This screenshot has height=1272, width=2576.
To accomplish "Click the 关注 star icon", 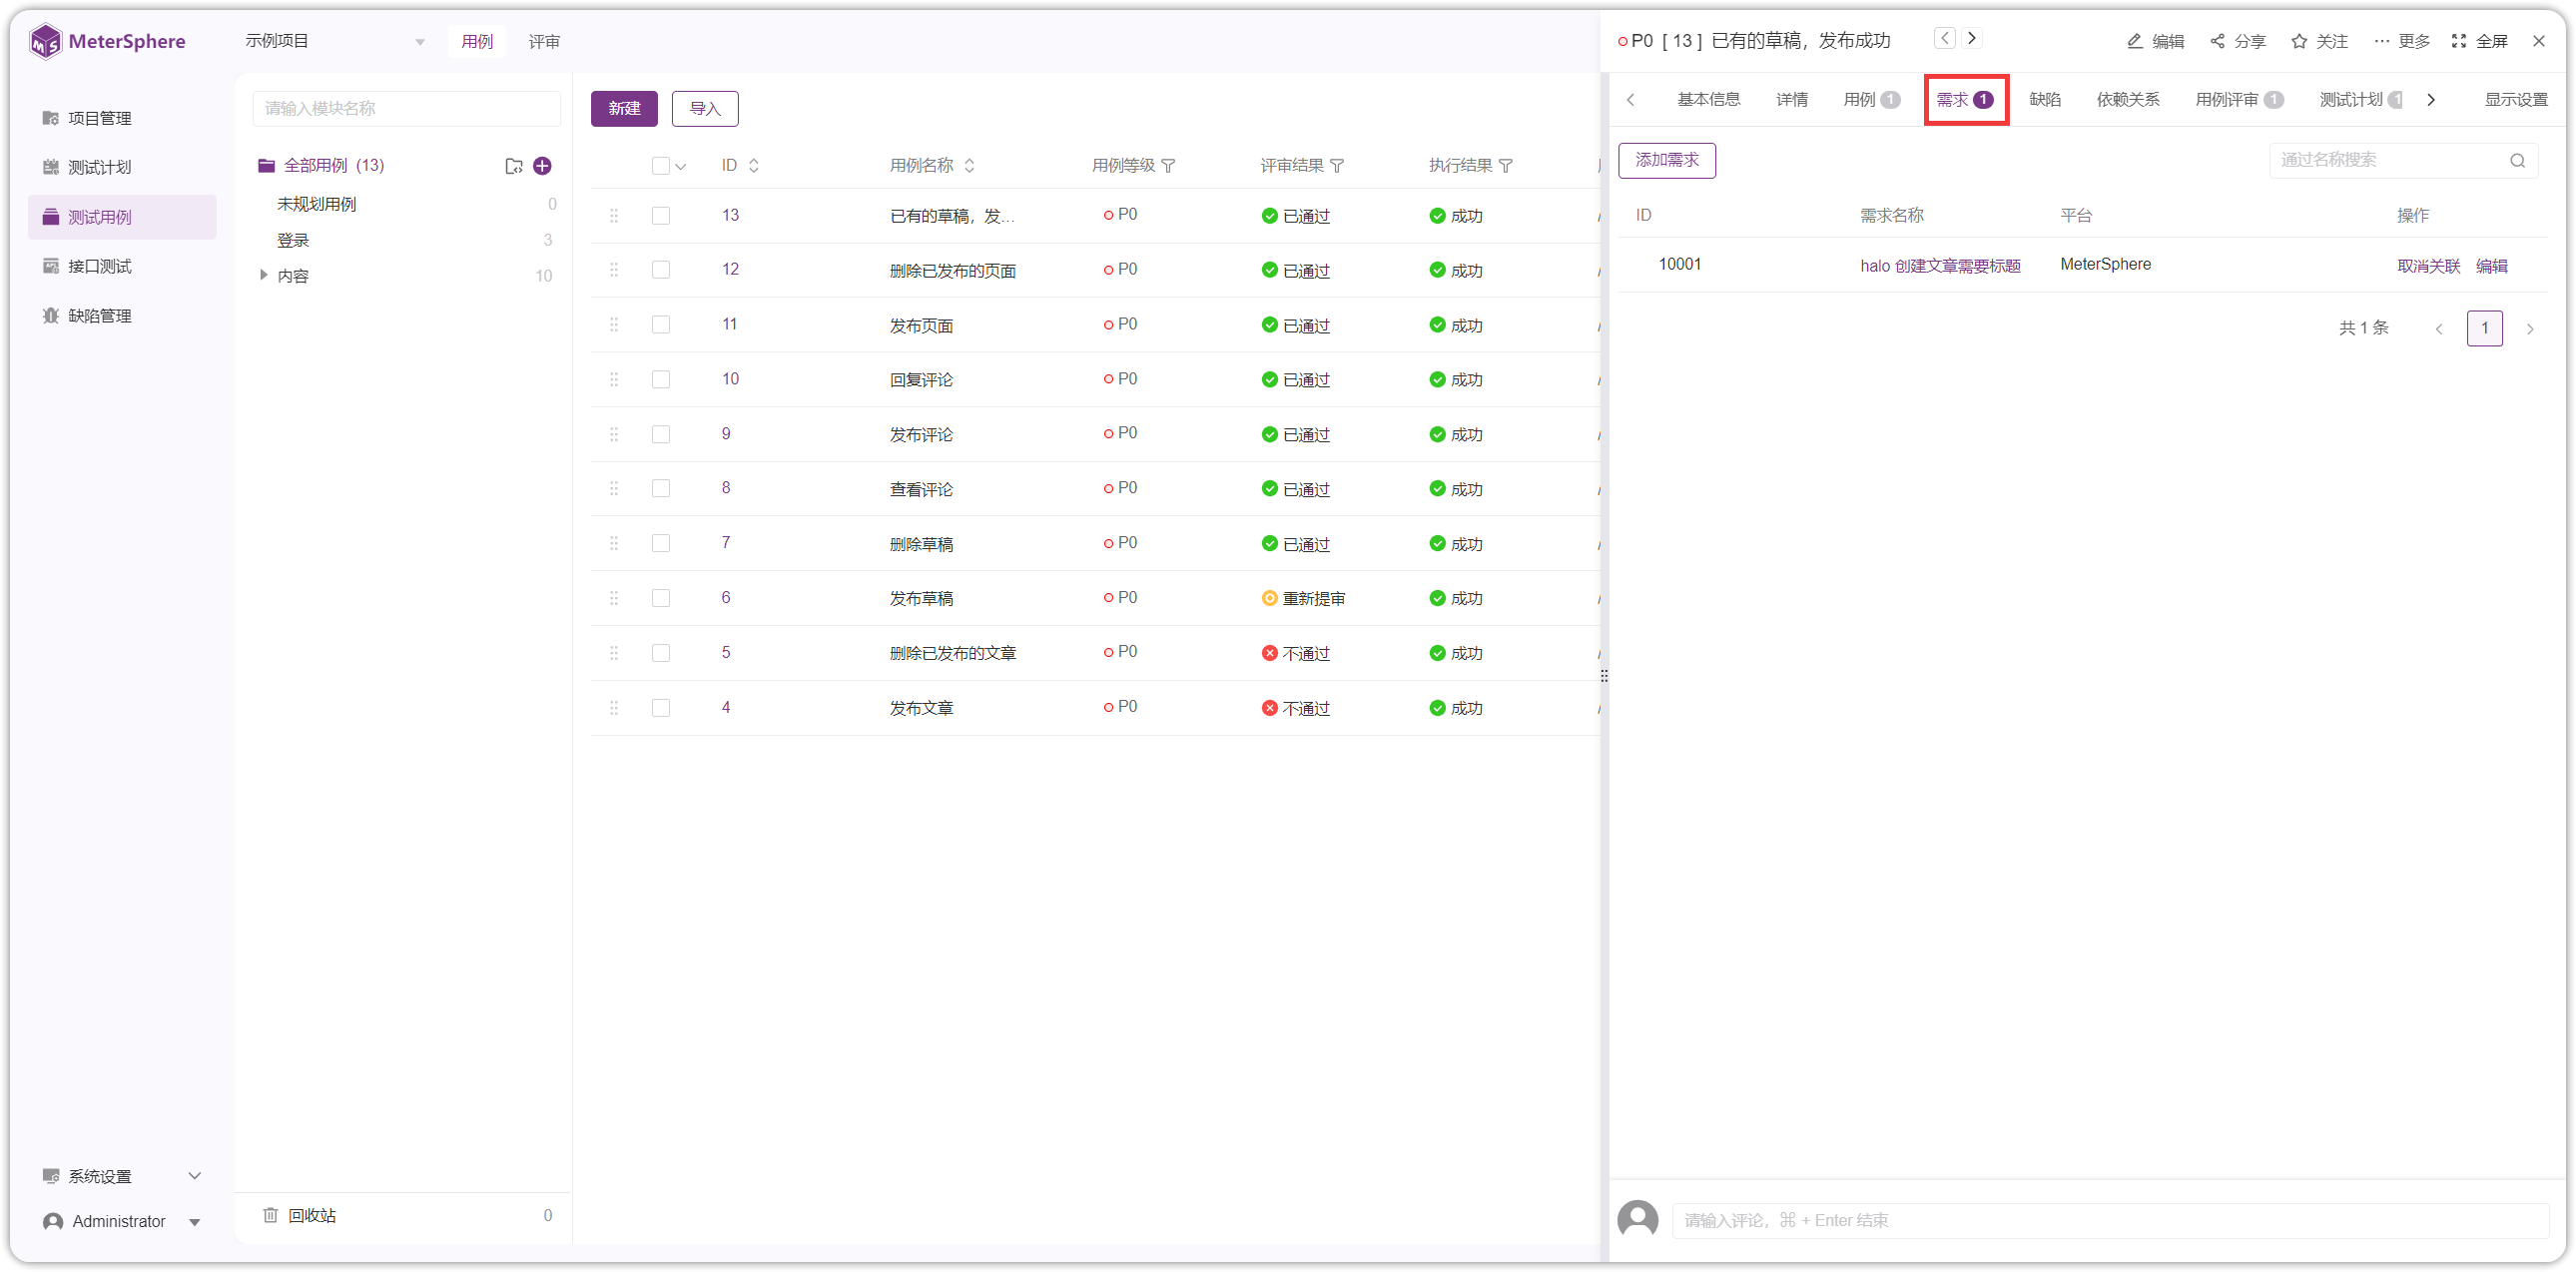I will pyautogui.click(x=2299, y=41).
